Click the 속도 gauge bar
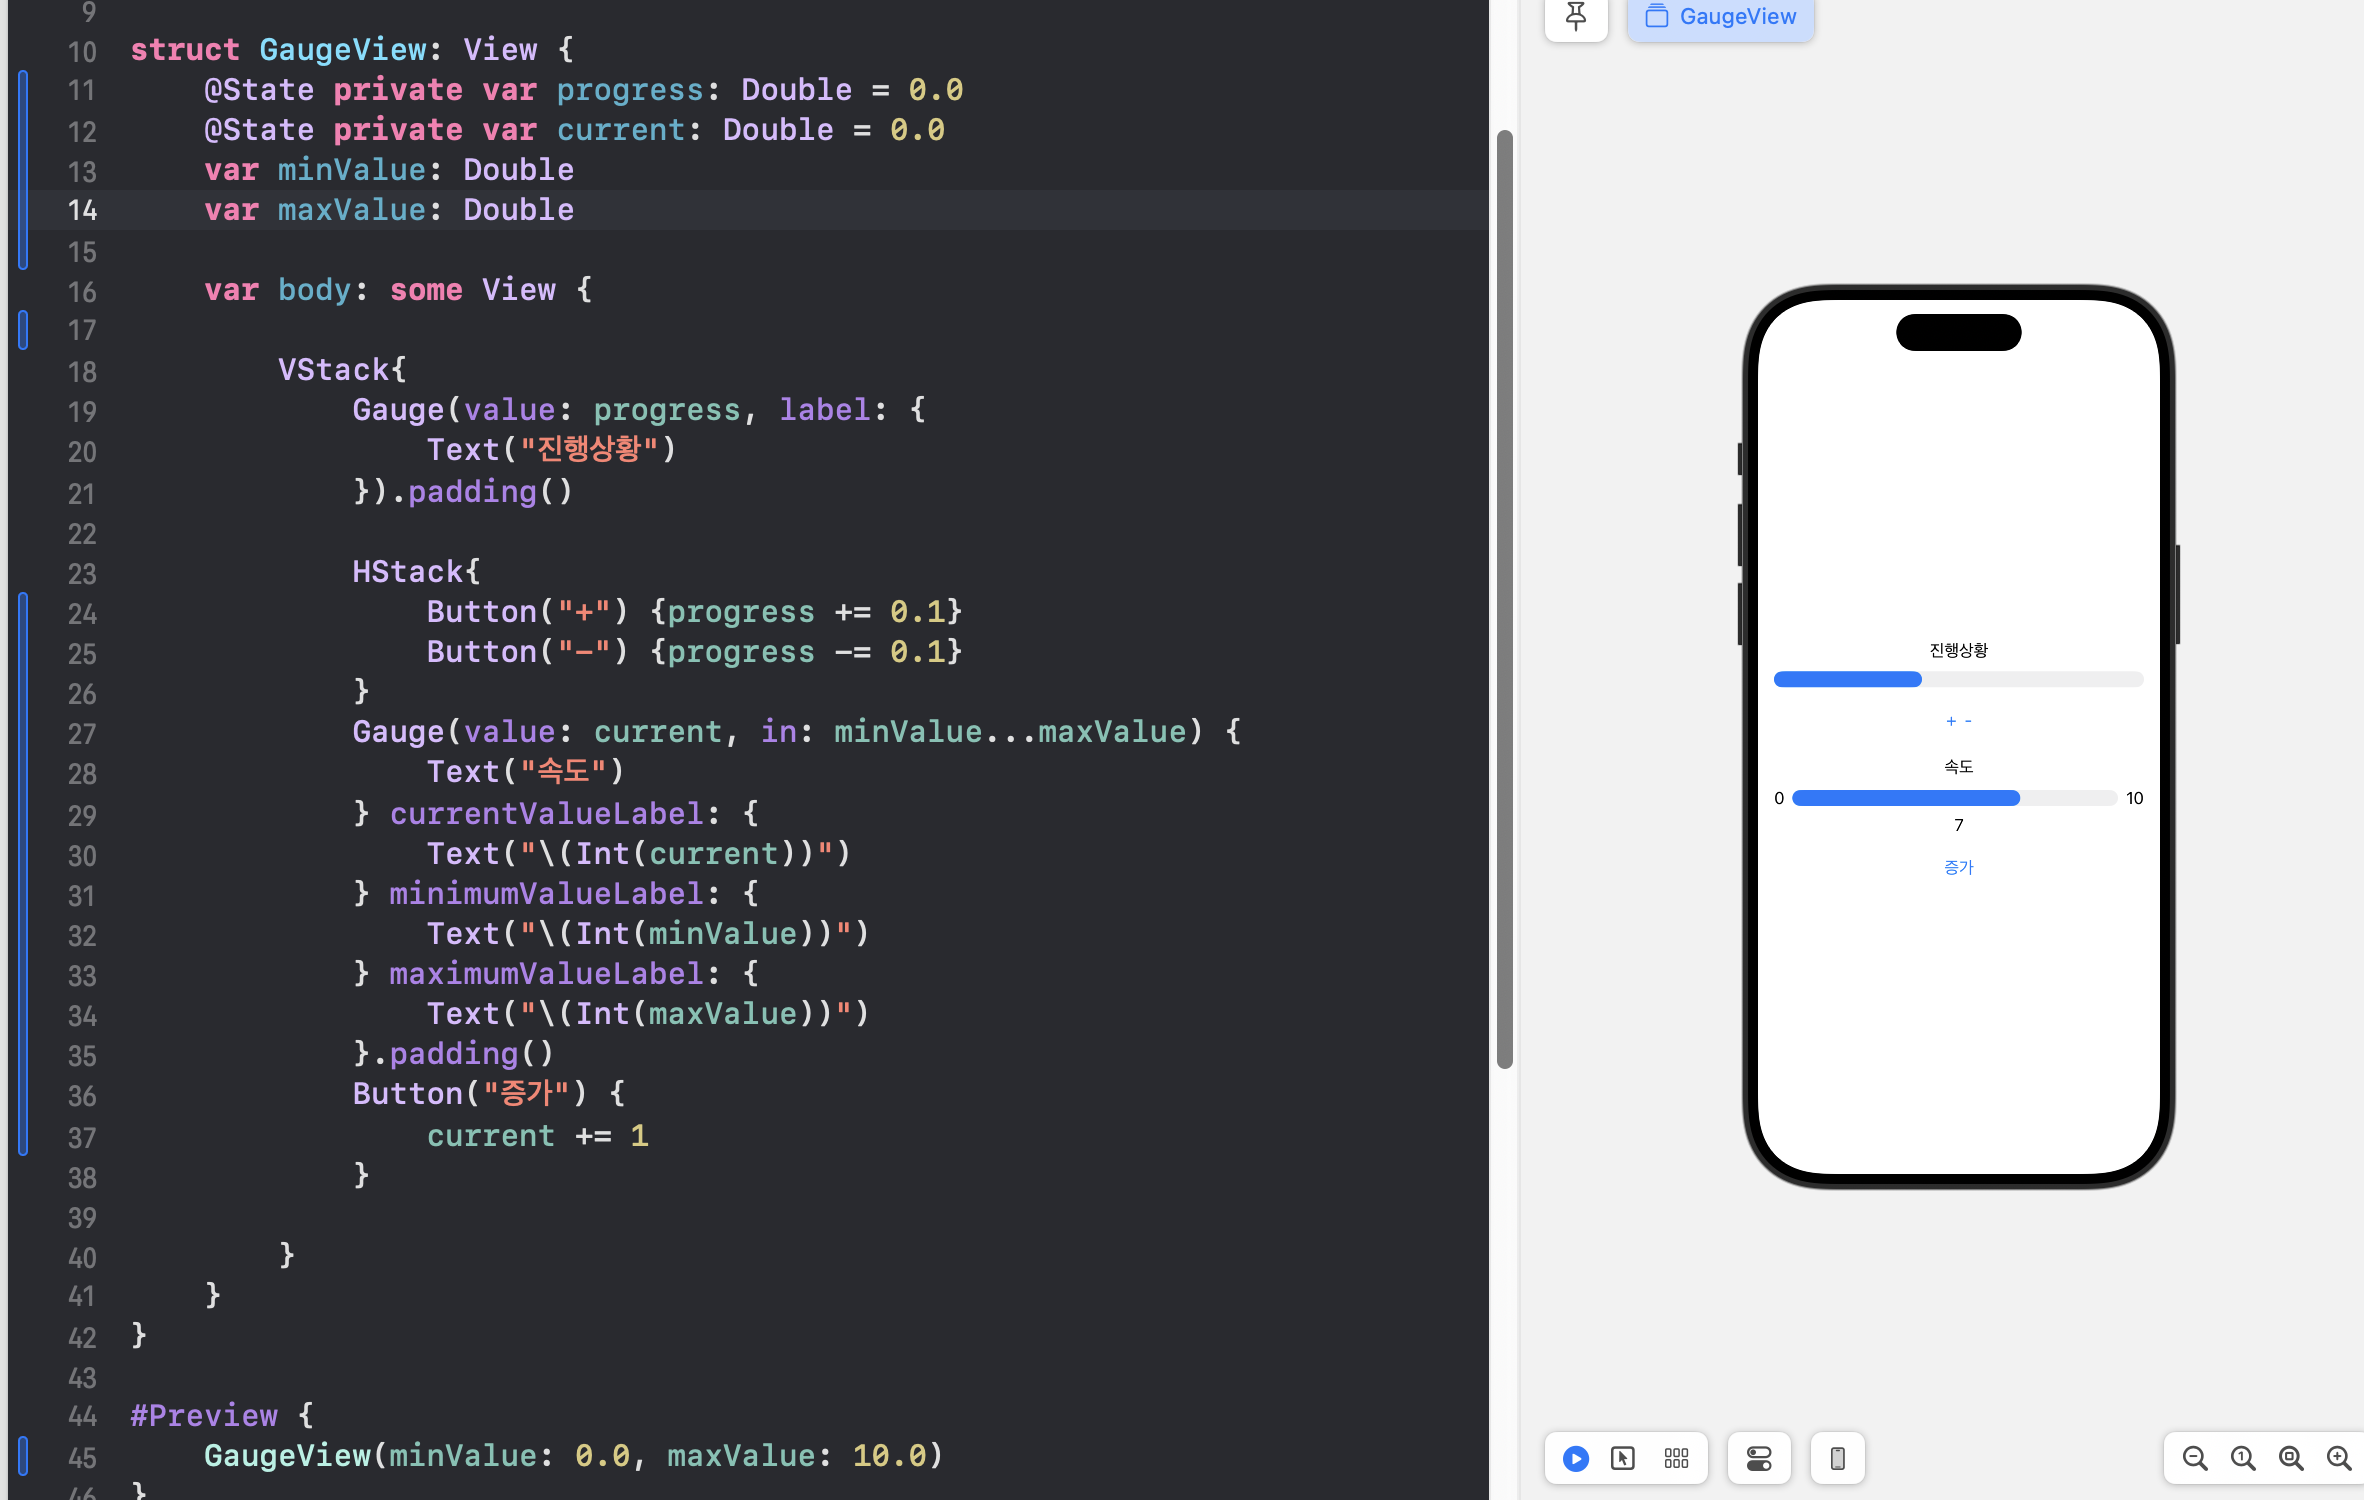Image resolution: width=2364 pixels, height=1500 pixels. point(1954,798)
